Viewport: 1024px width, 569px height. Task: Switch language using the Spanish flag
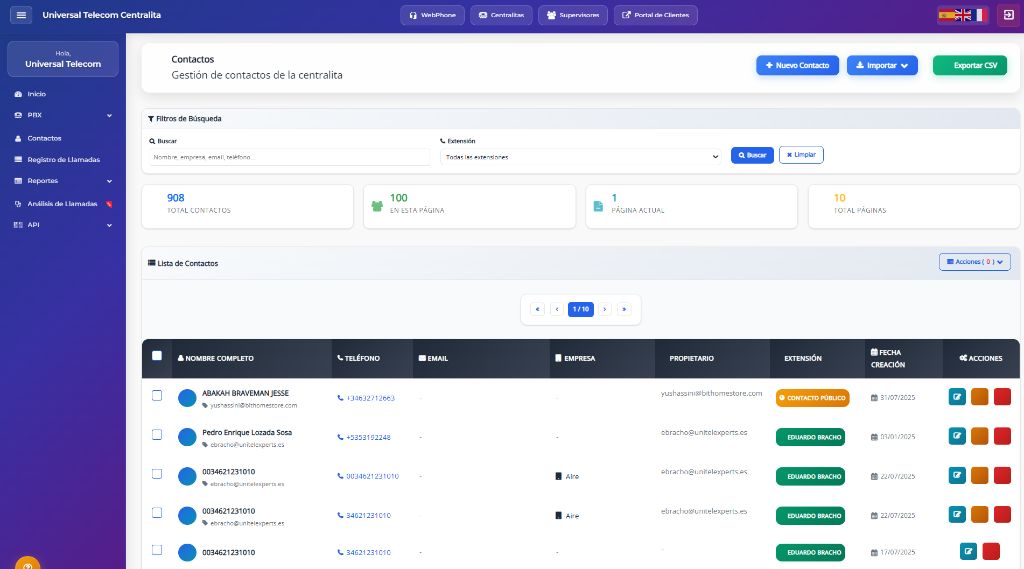coord(945,15)
